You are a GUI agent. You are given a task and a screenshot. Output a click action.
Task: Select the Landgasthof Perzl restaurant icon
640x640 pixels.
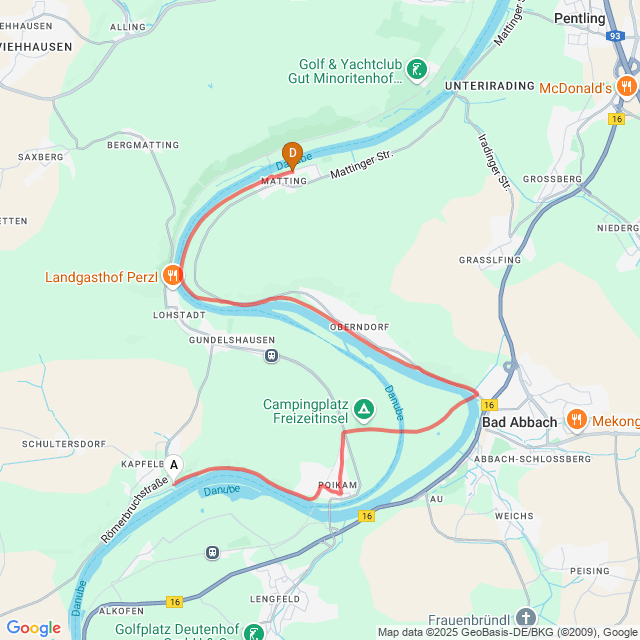click(173, 276)
